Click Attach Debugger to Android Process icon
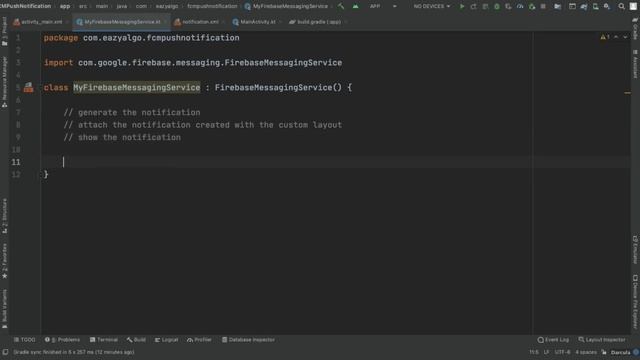 tap(532, 7)
